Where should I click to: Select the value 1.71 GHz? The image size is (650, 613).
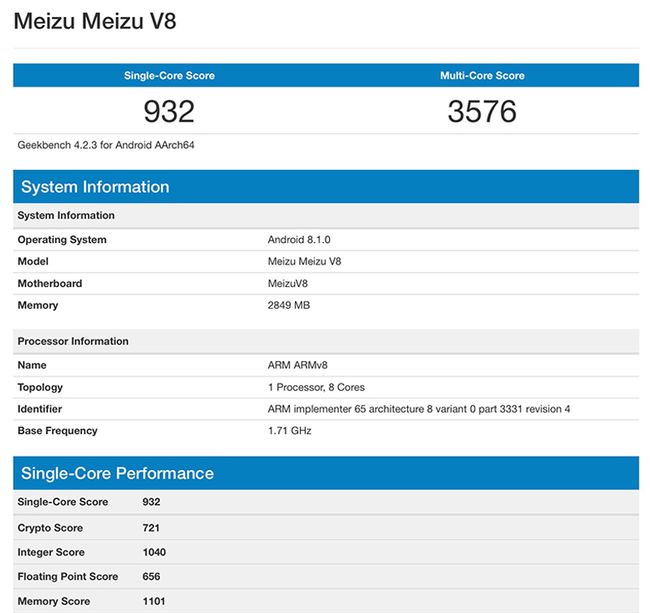289,431
